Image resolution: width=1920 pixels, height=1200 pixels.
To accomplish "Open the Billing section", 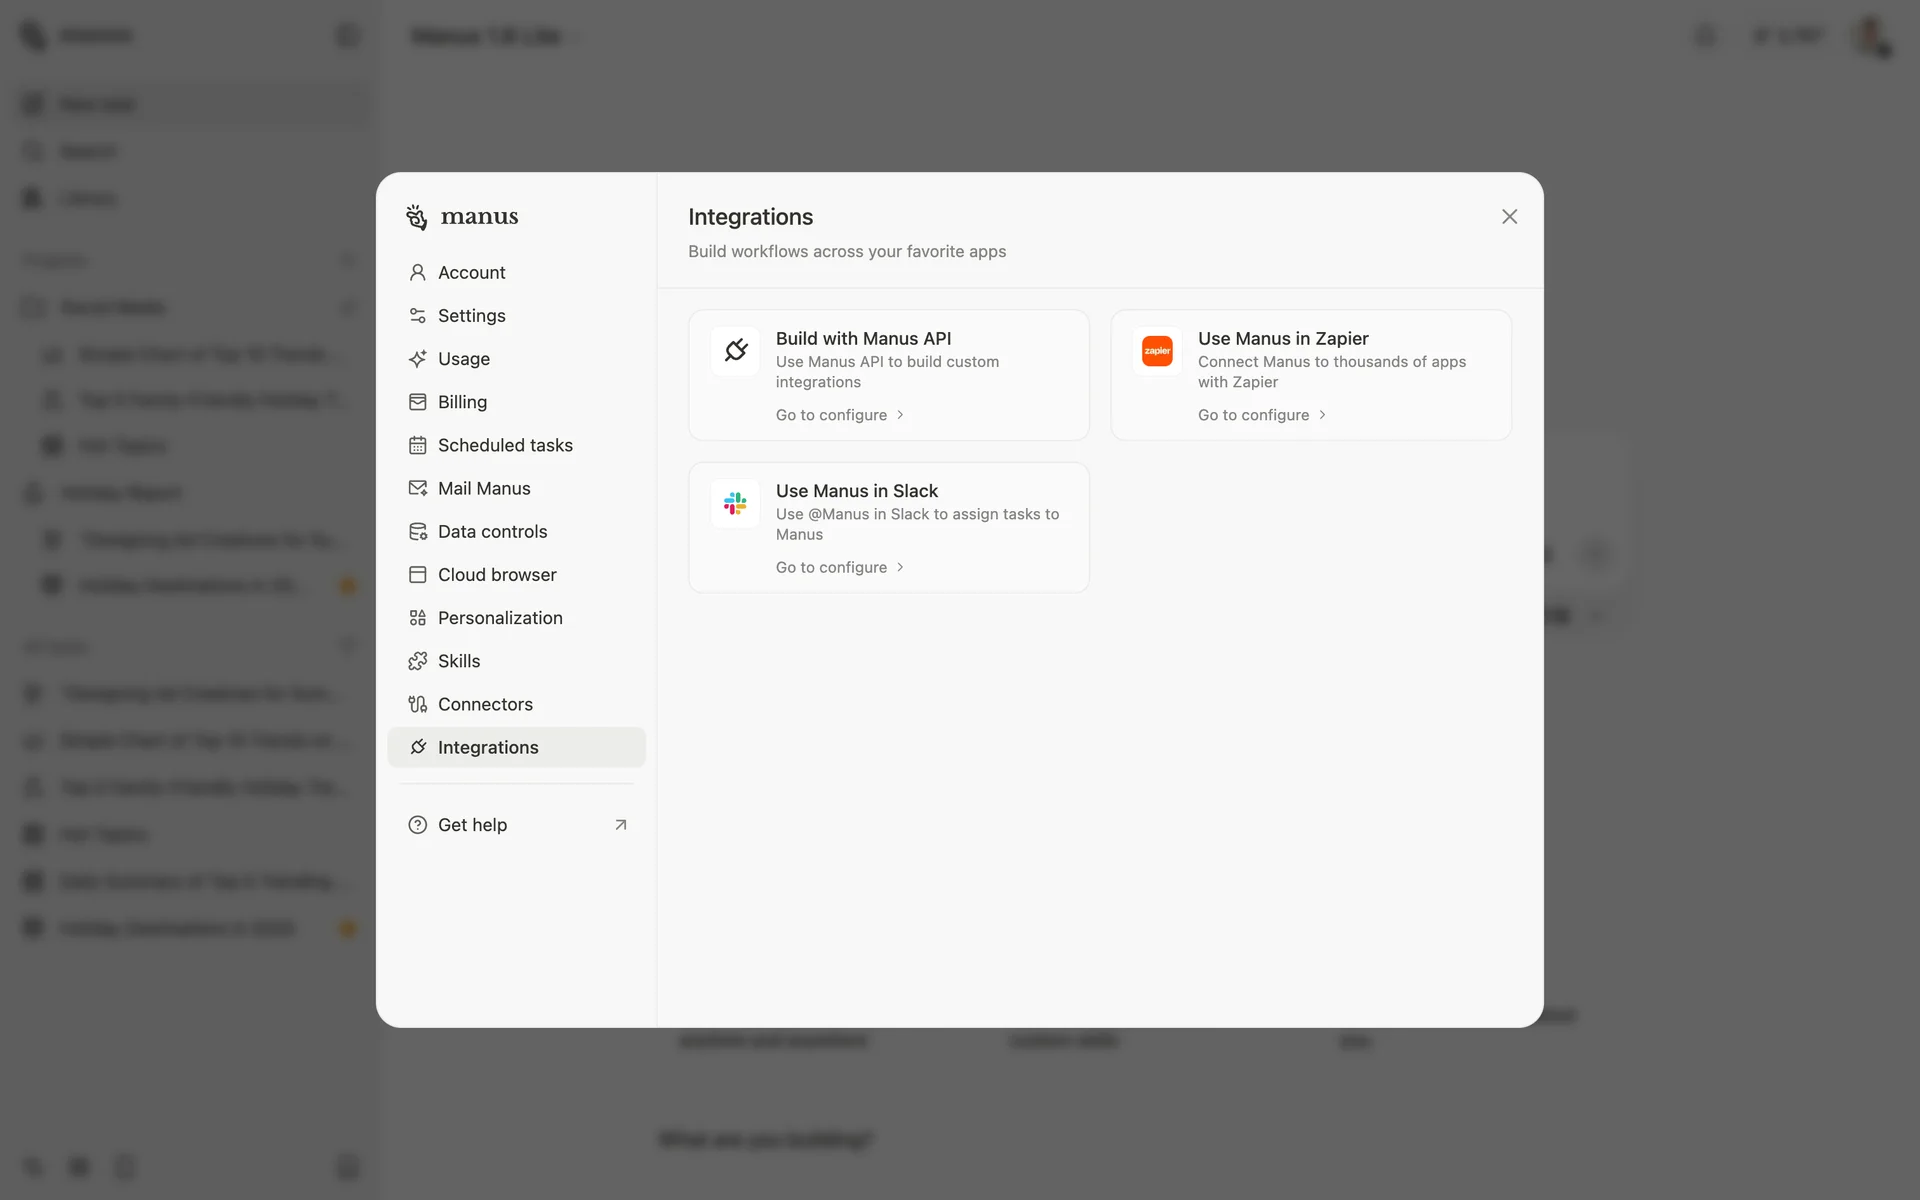I will click(462, 402).
